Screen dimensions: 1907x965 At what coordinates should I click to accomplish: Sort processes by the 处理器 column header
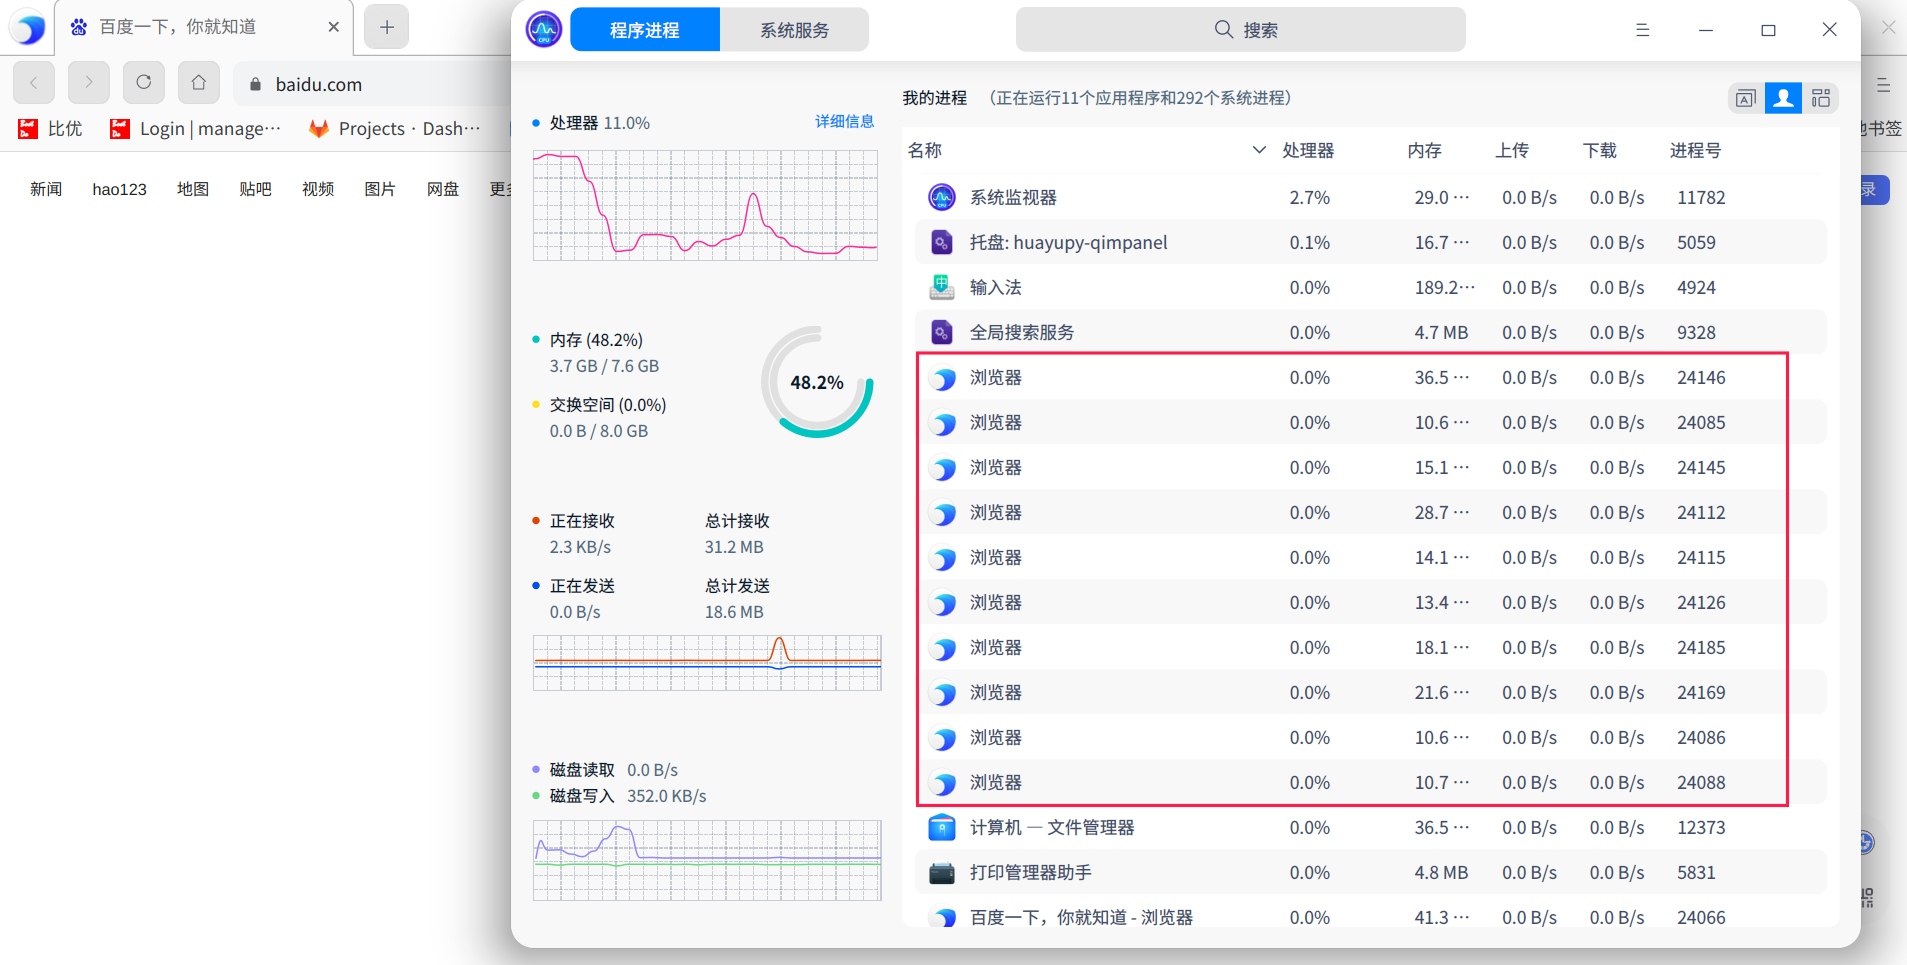point(1308,150)
